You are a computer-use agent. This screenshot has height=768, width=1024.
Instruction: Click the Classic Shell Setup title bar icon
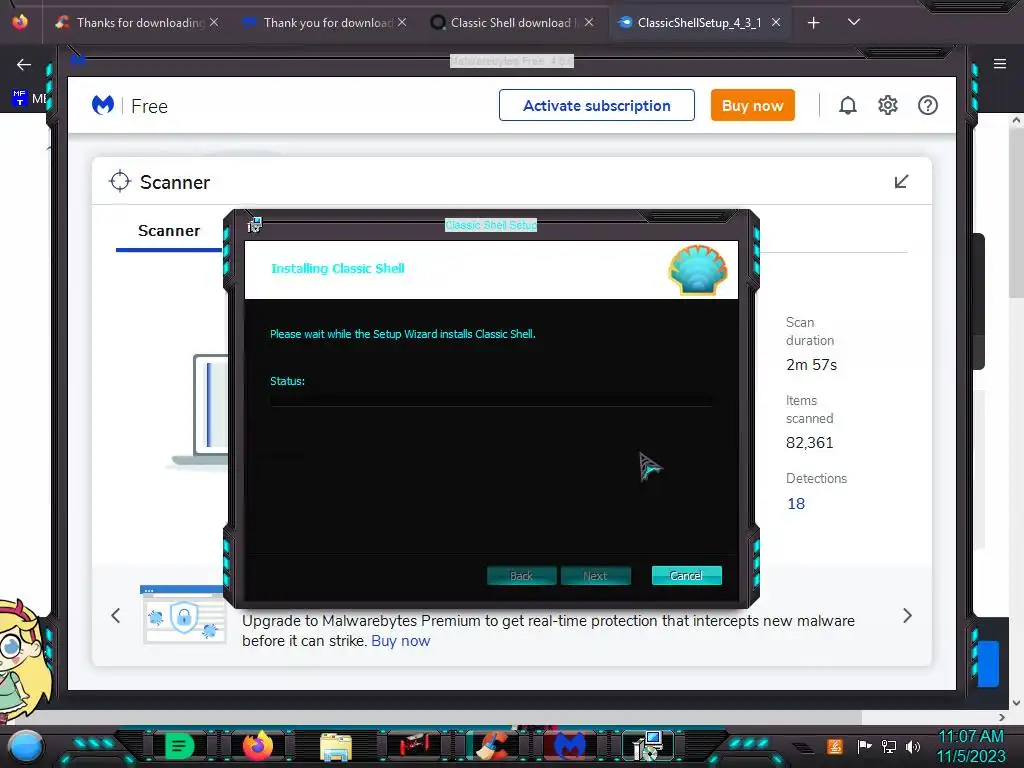(x=254, y=225)
